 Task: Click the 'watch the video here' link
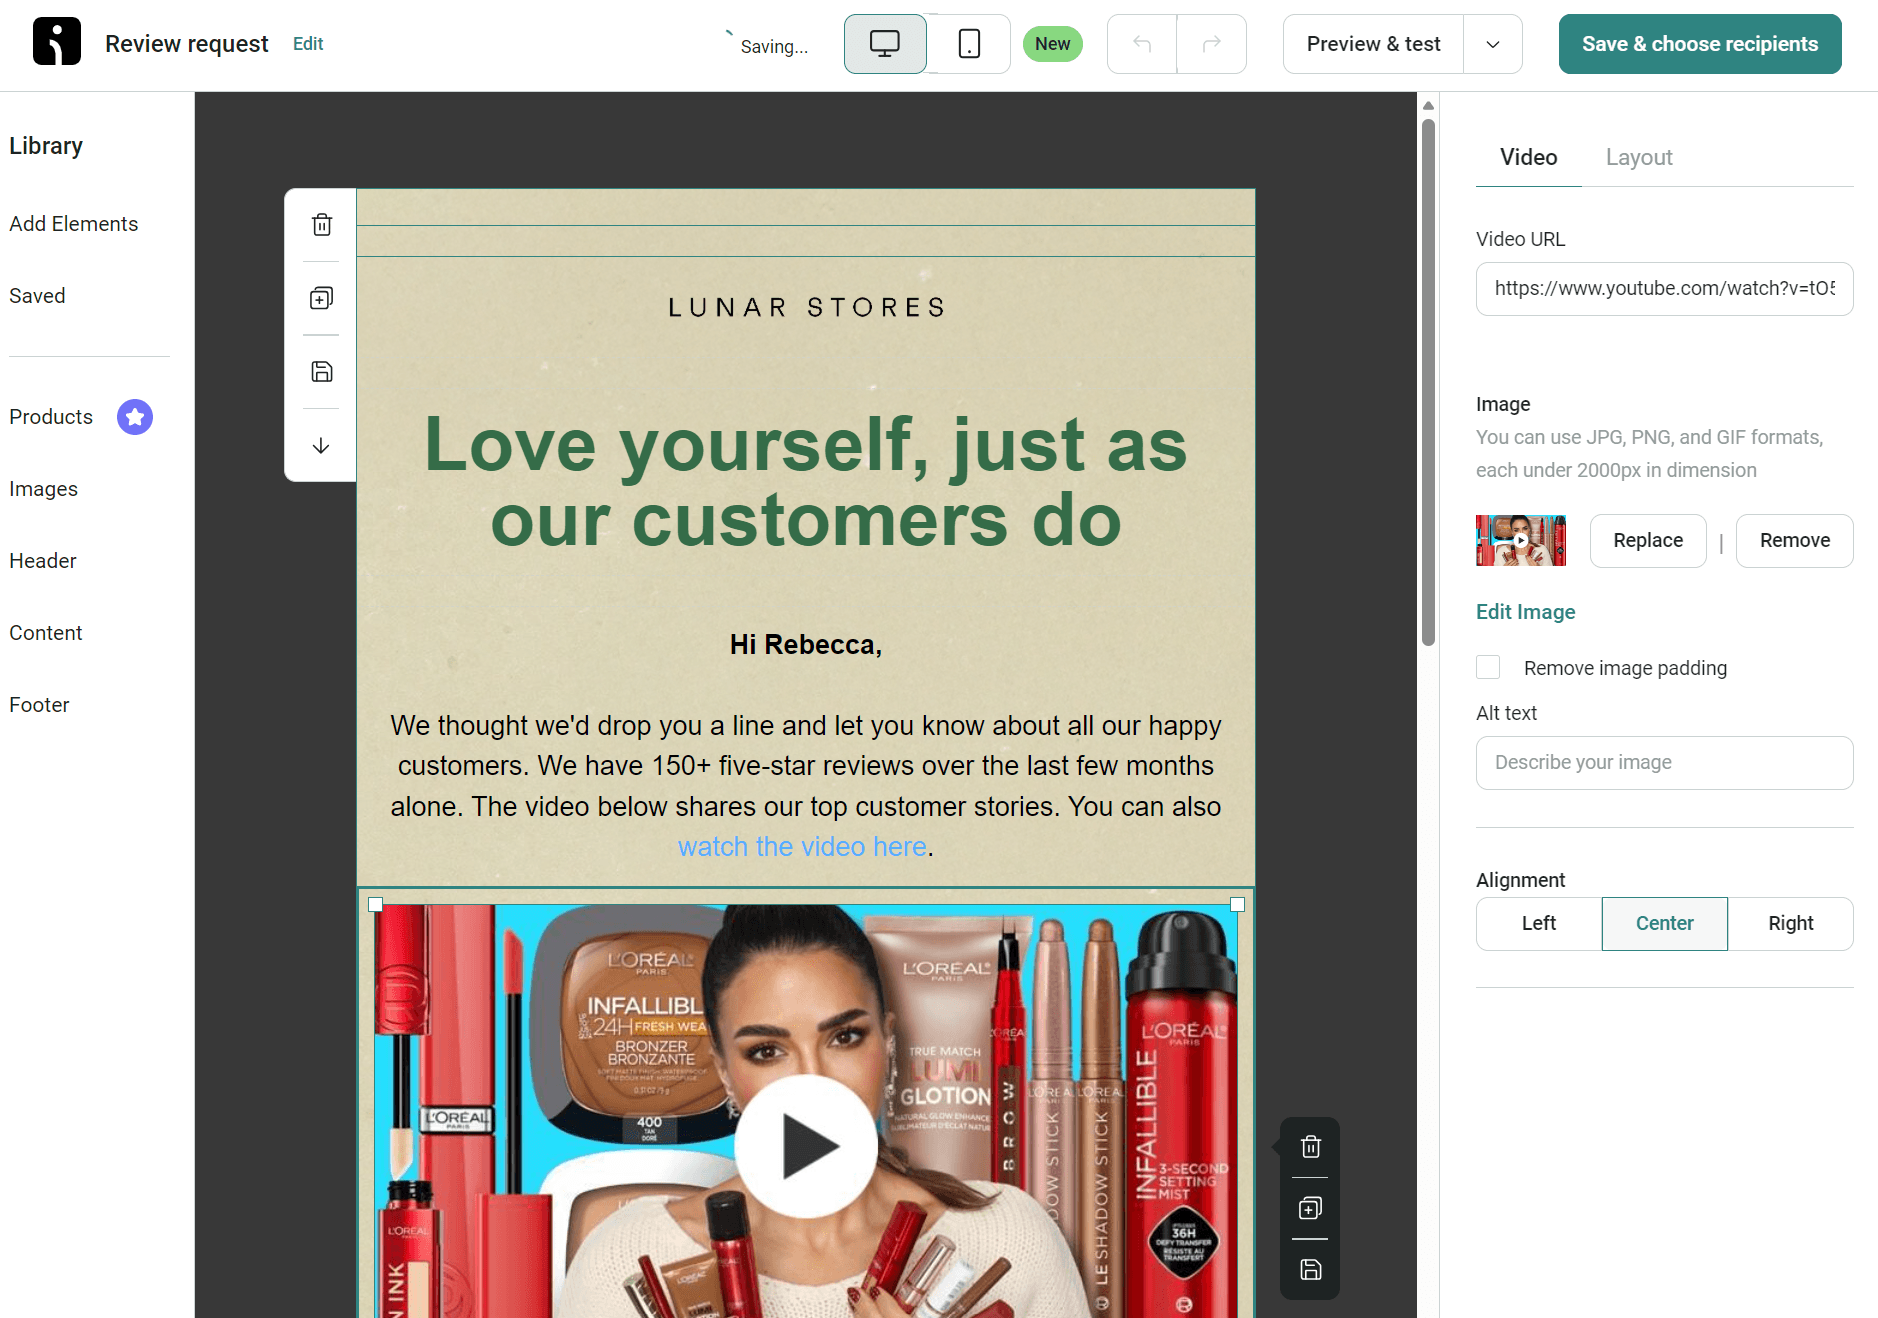tap(802, 847)
